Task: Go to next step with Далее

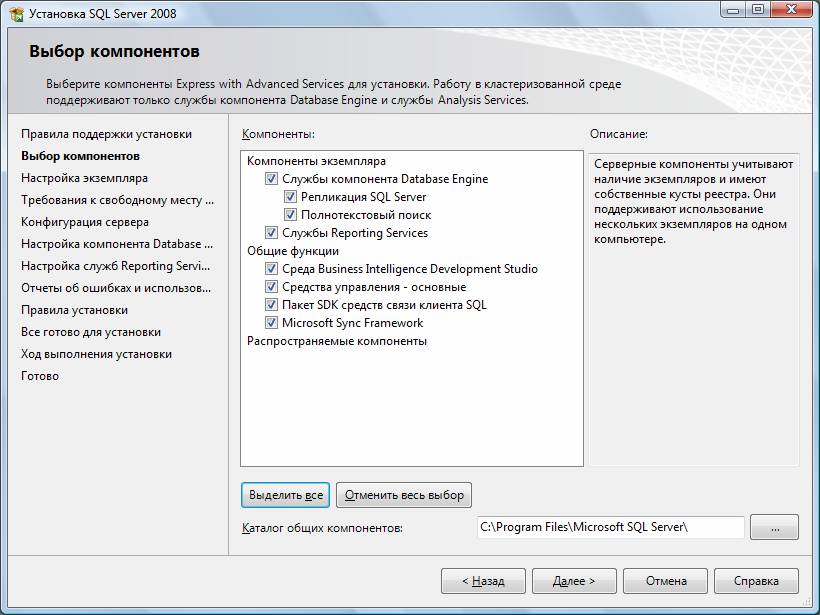Action: coord(573,580)
